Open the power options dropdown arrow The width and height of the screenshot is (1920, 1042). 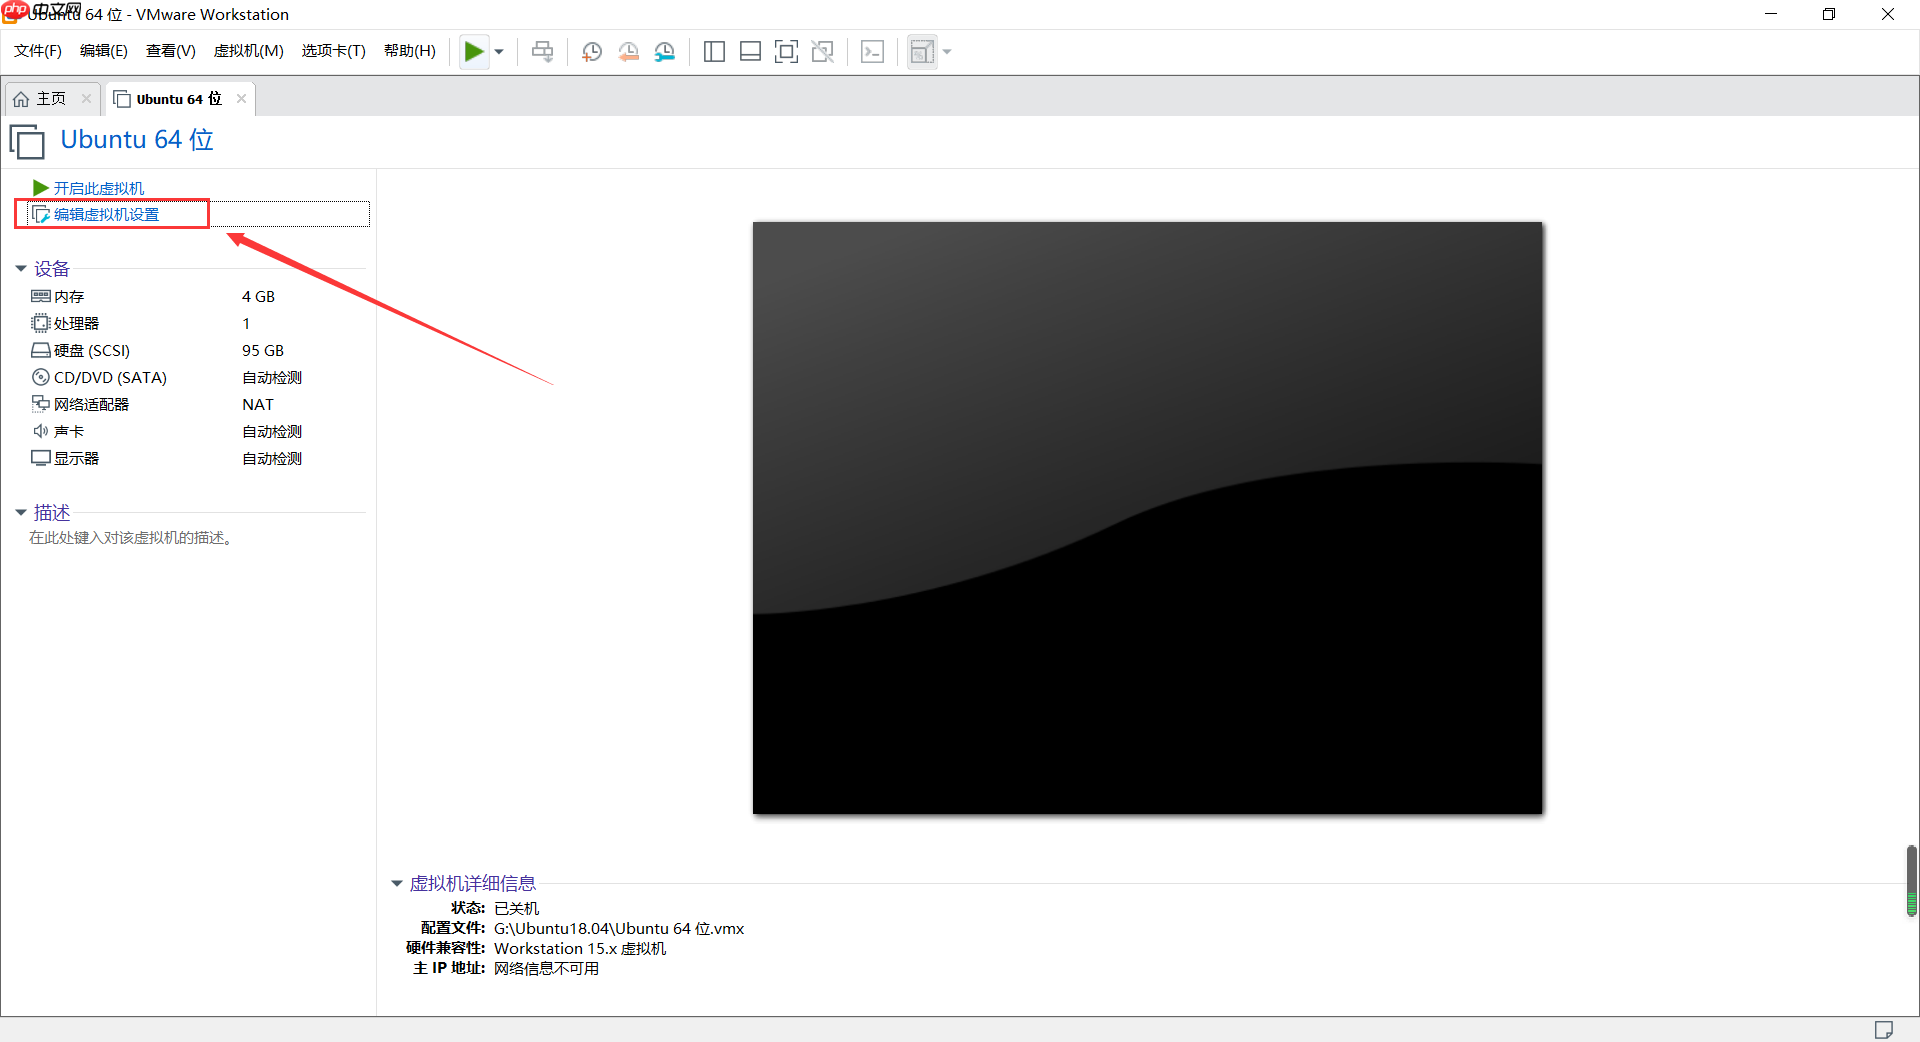tap(498, 51)
